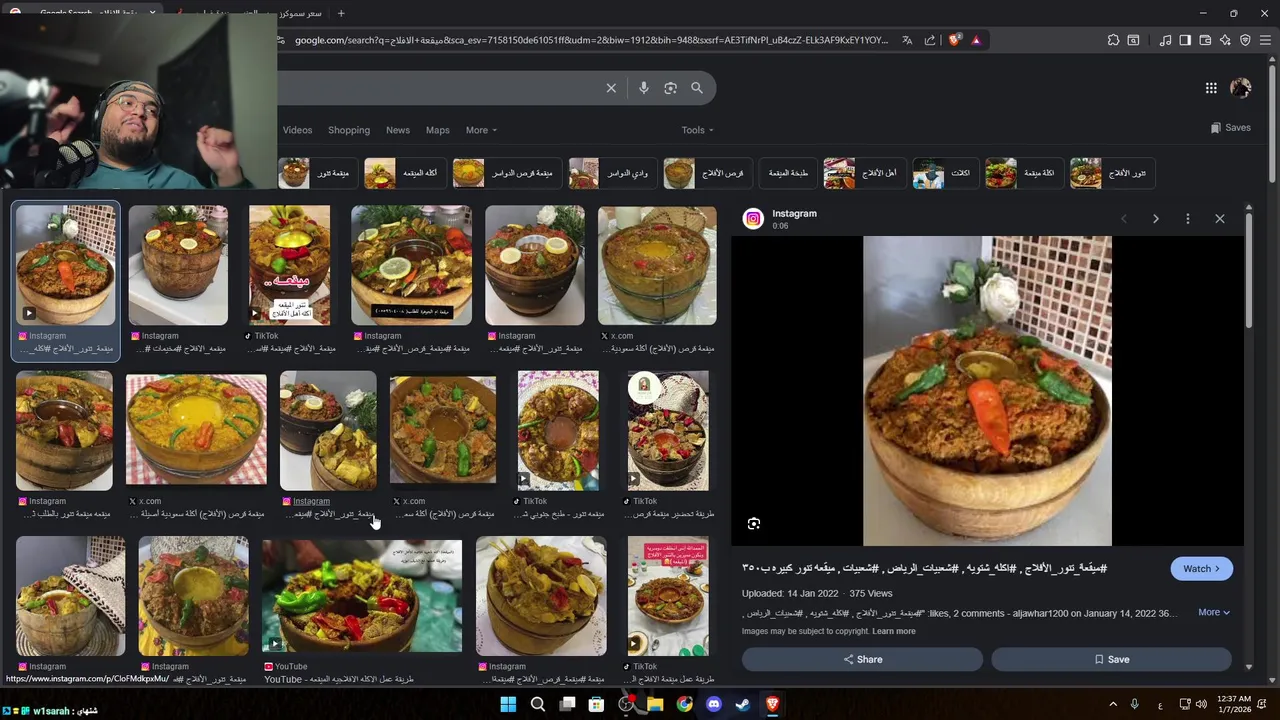Toggle the browser sidebar panel

coord(1185,40)
